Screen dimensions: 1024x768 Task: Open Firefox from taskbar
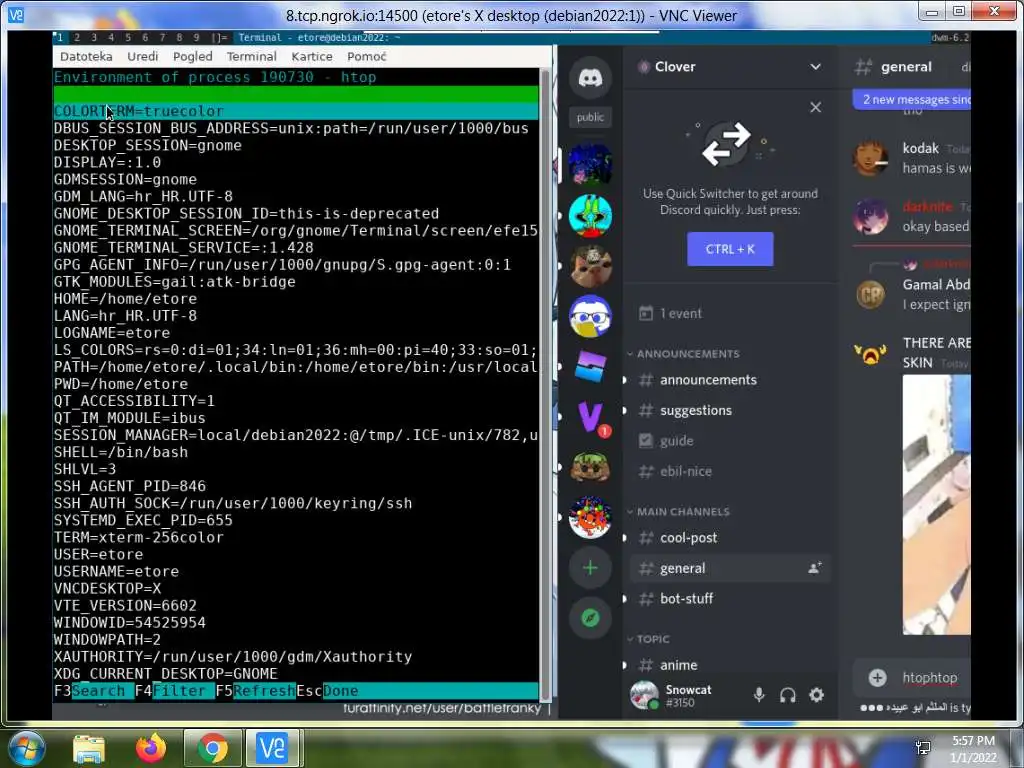point(151,748)
